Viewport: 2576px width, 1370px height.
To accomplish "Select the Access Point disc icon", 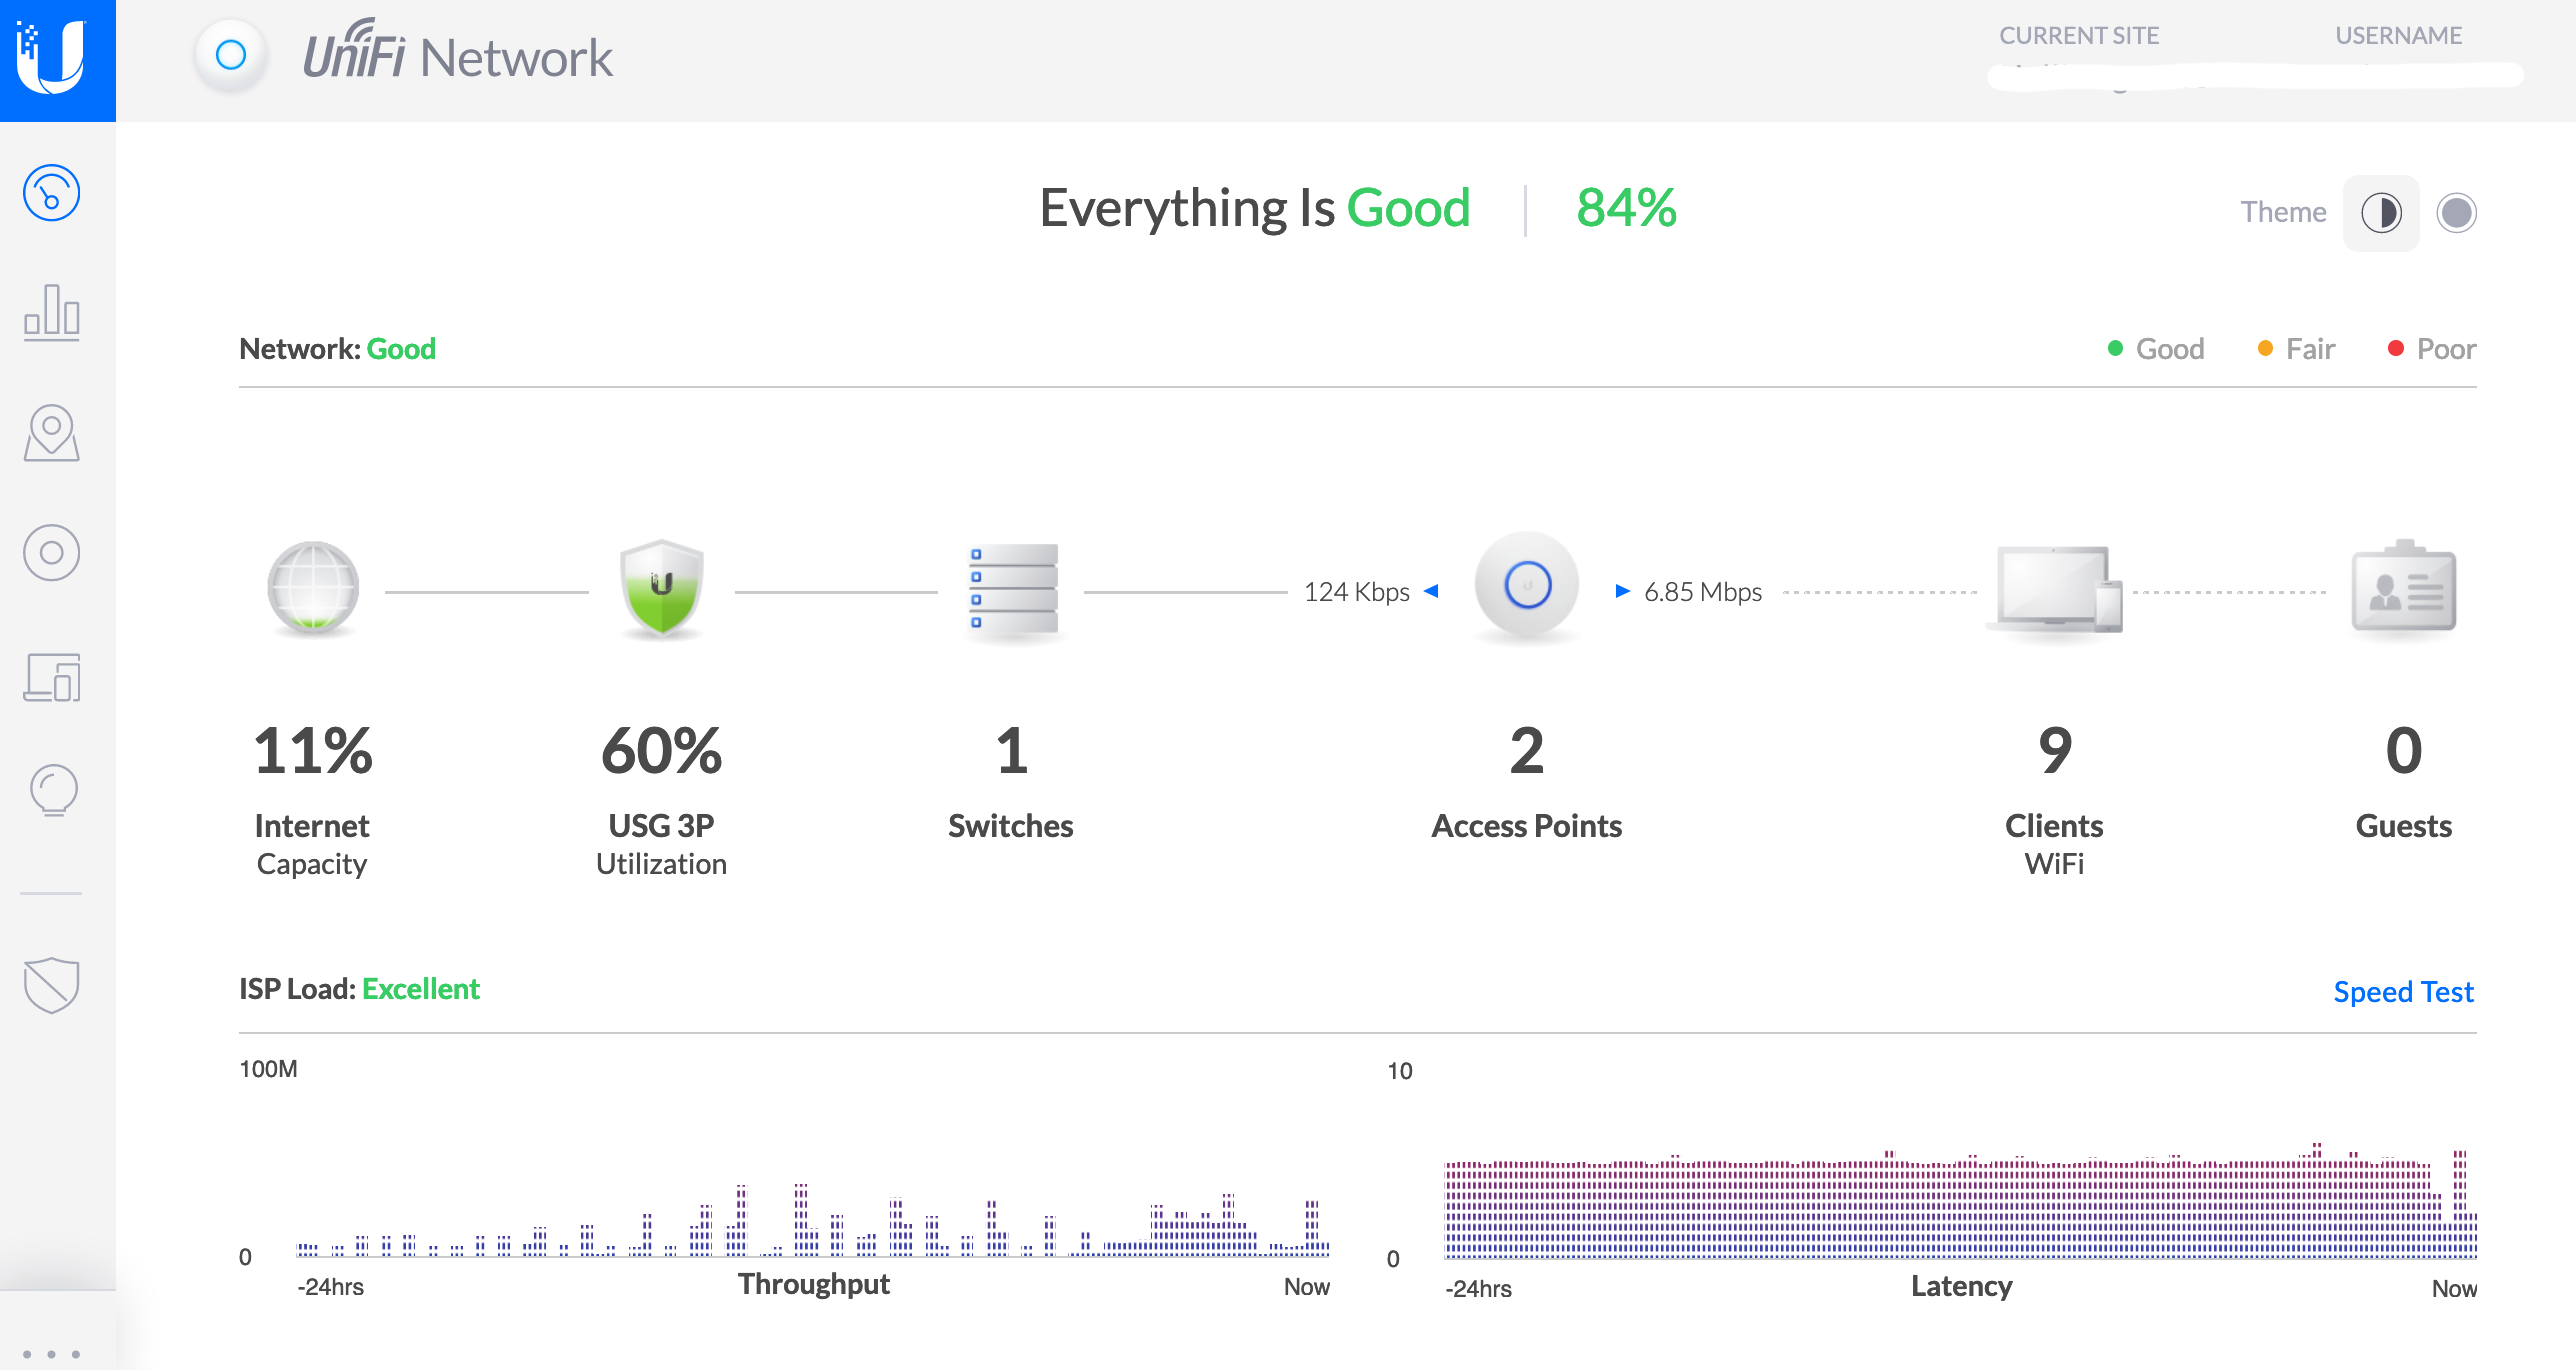I will coord(1527,587).
